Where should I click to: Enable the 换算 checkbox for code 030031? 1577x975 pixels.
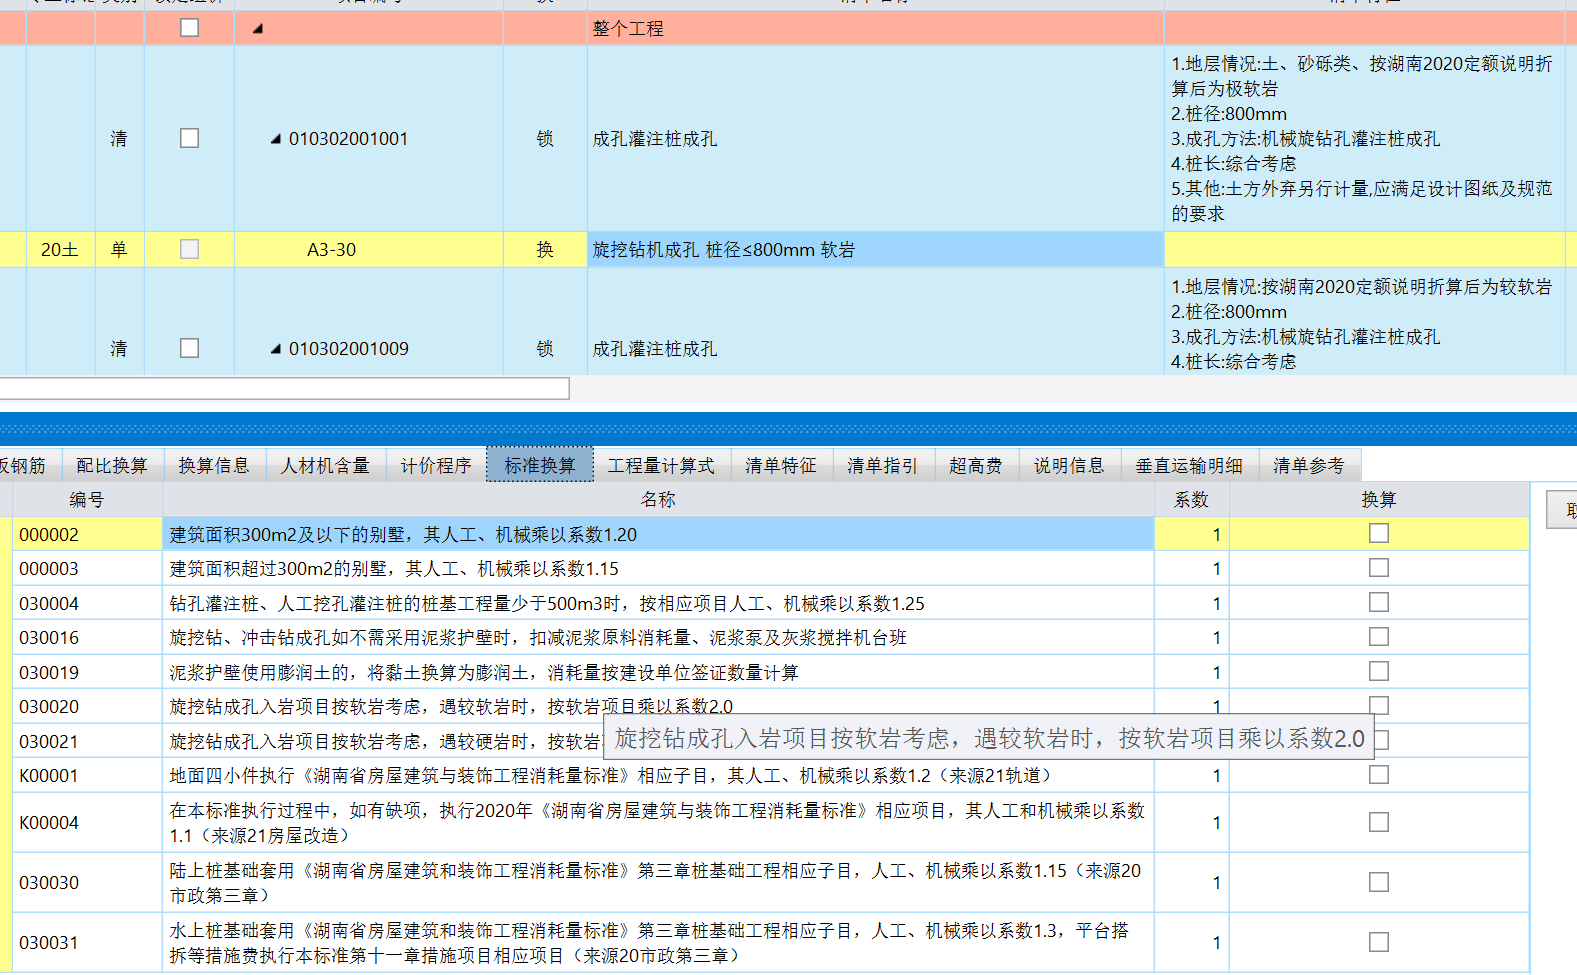[1379, 942]
